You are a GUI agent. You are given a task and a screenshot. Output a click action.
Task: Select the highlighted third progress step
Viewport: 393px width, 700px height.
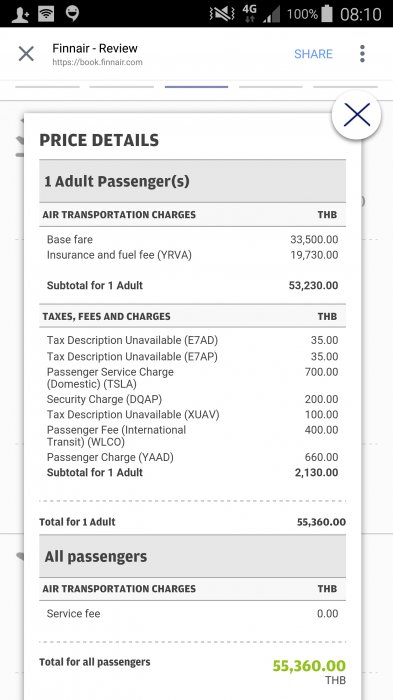tap(196, 87)
